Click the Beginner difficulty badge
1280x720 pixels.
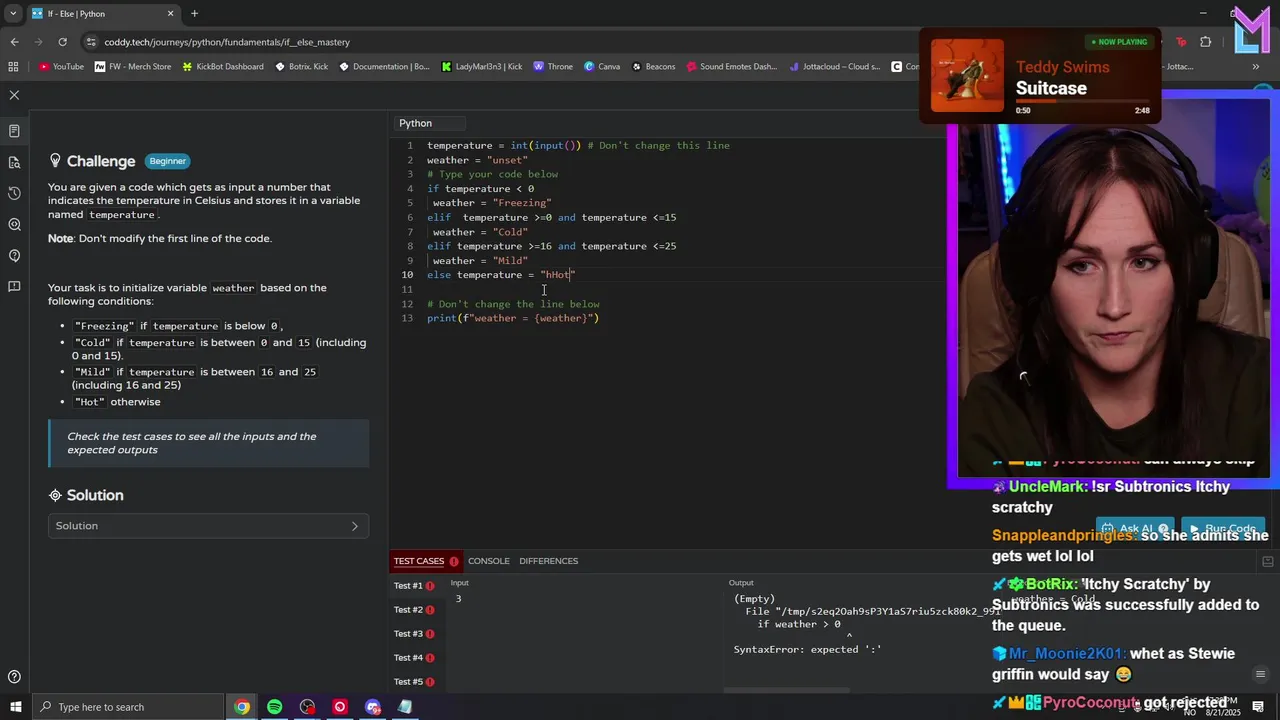click(x=168, y=161)
